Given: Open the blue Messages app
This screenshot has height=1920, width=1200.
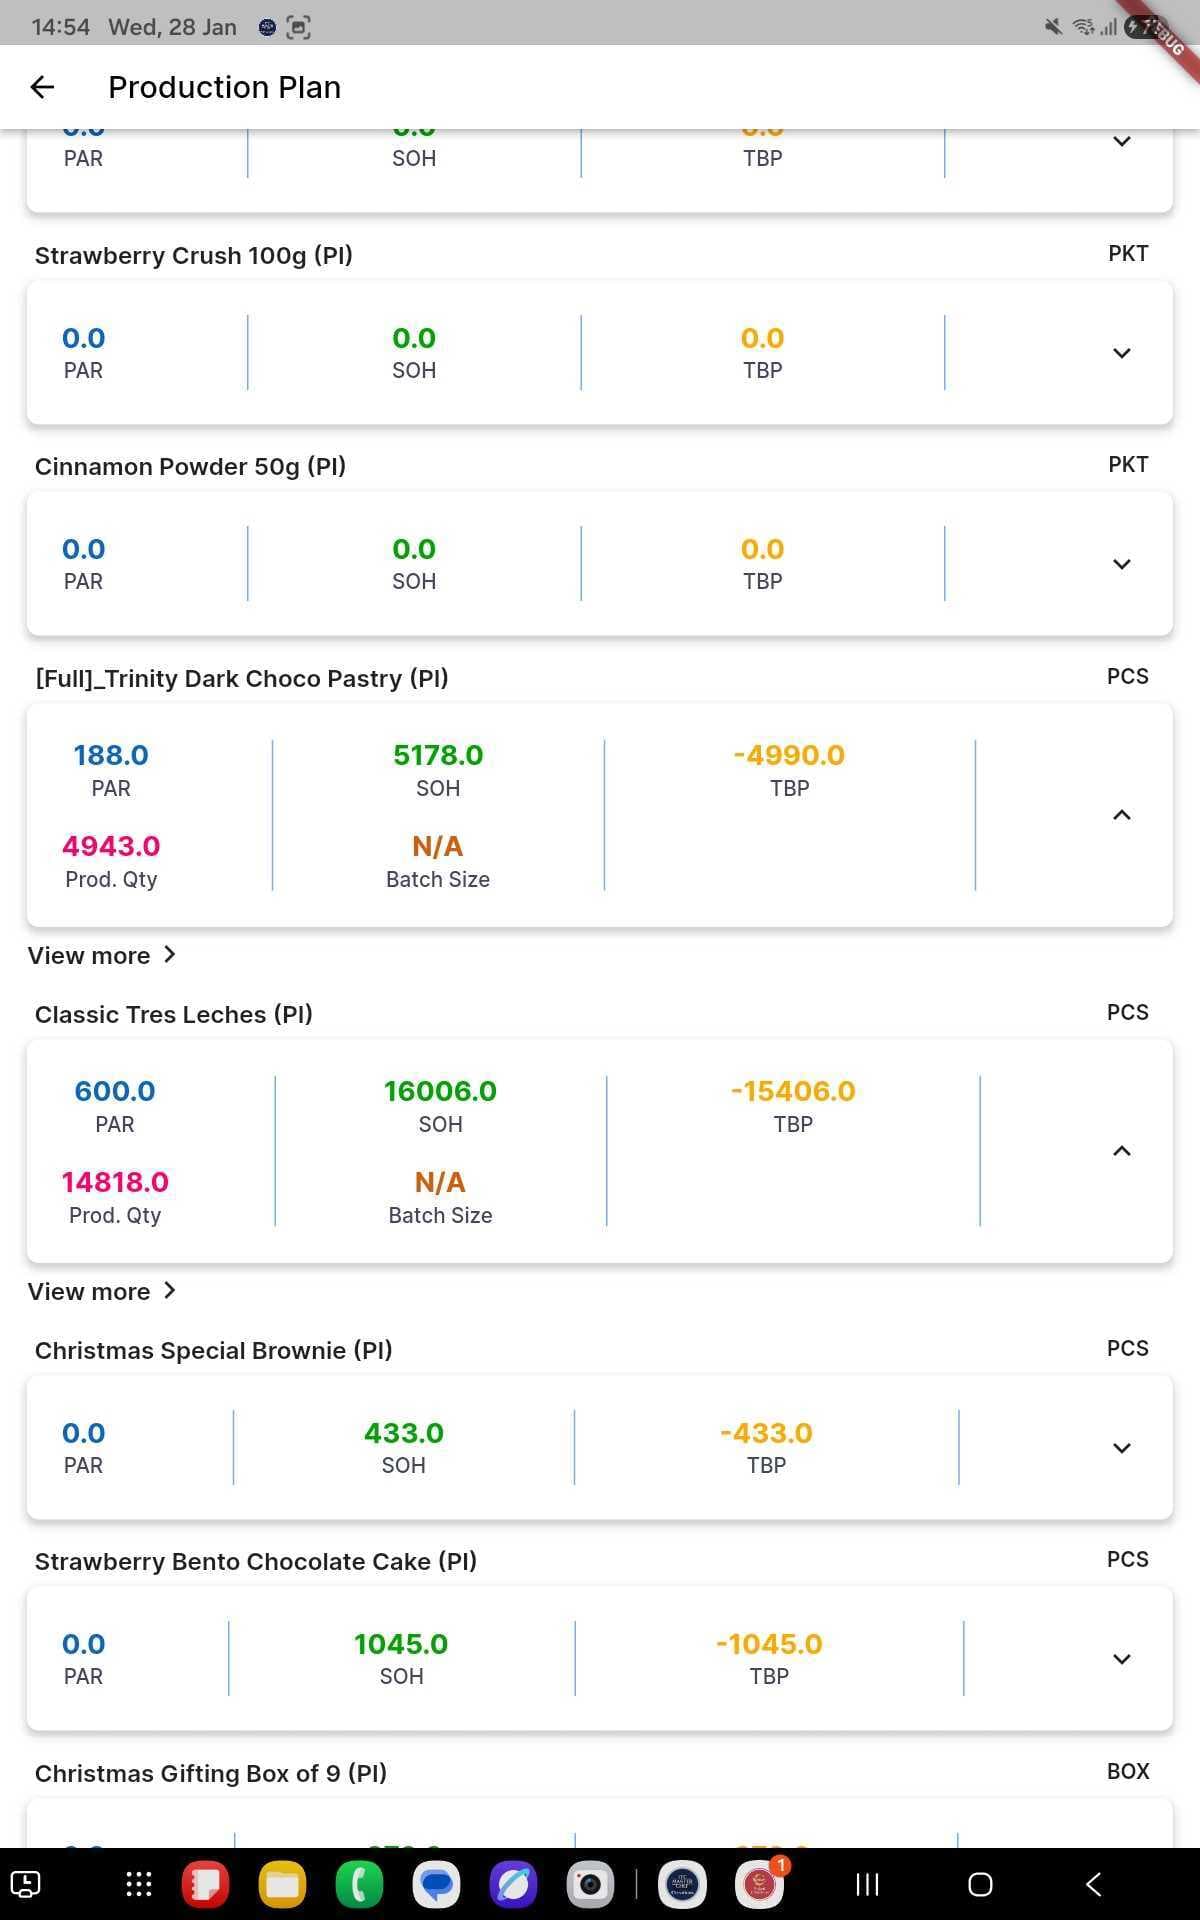Looking at the screenshot, I should coord(436,1885).
